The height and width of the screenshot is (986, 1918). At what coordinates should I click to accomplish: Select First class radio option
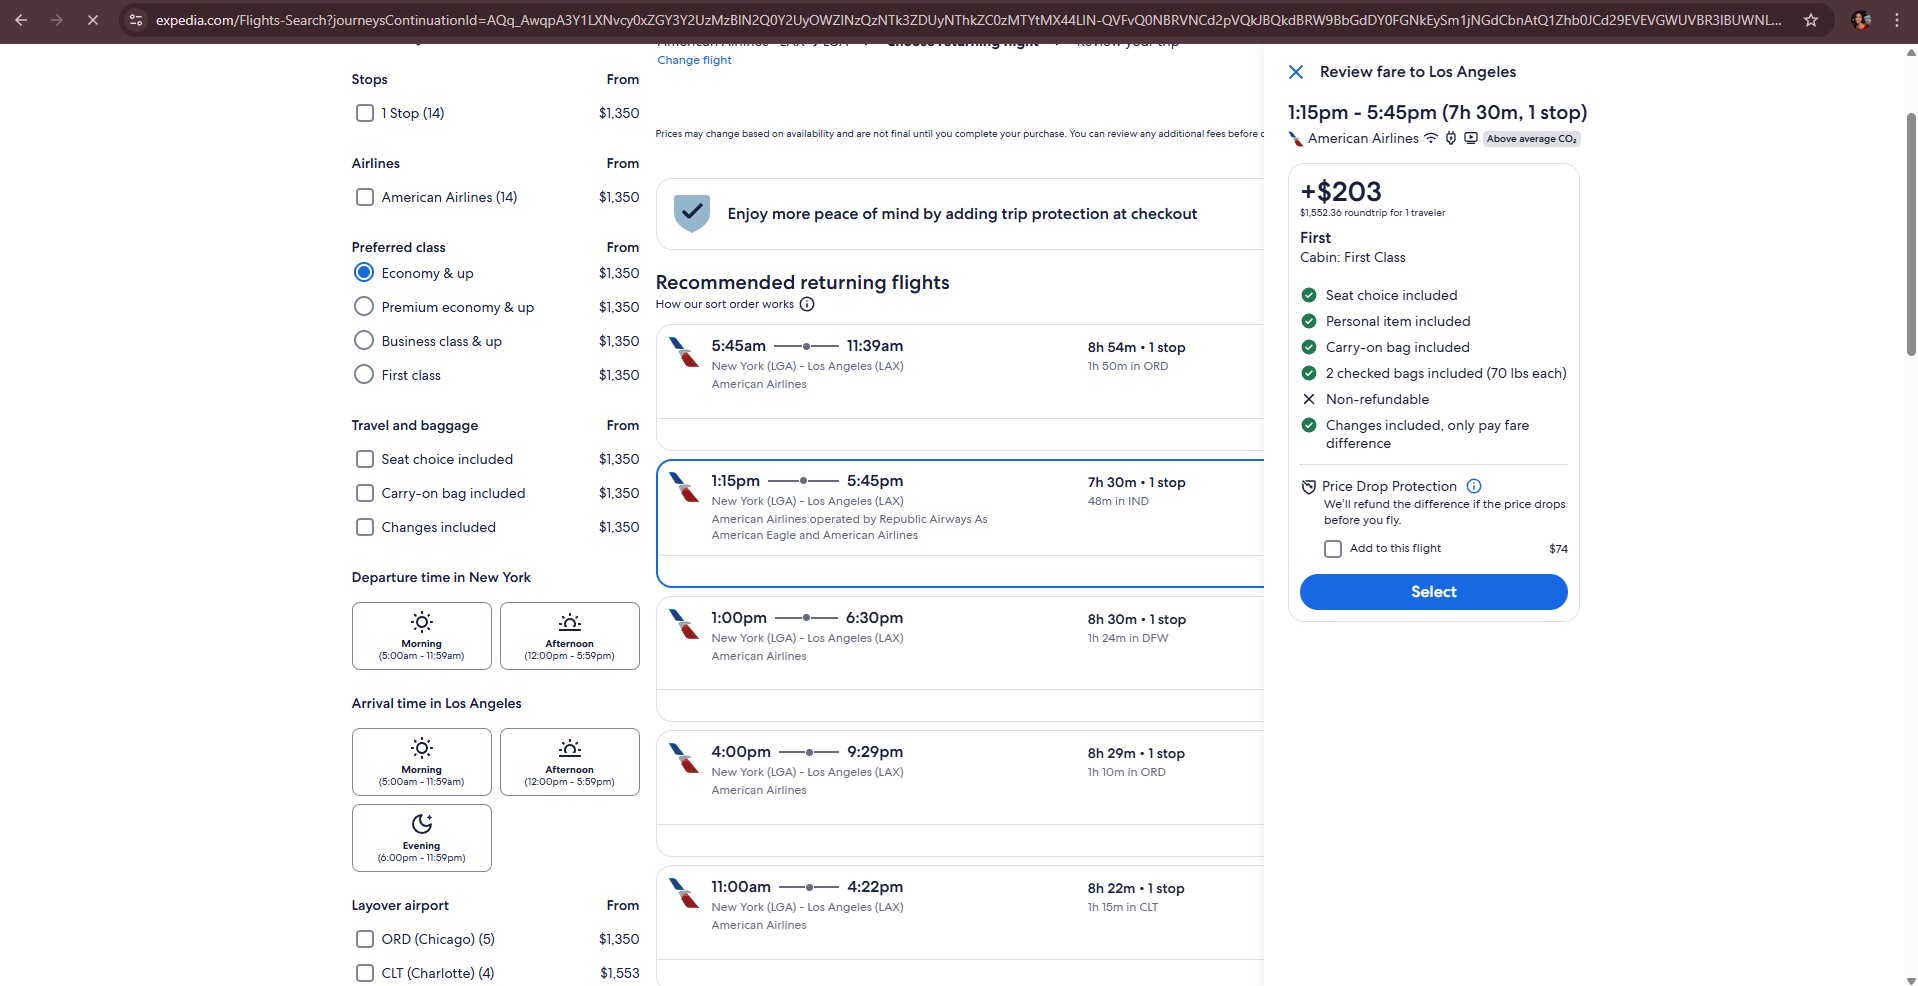click(364, 375)
